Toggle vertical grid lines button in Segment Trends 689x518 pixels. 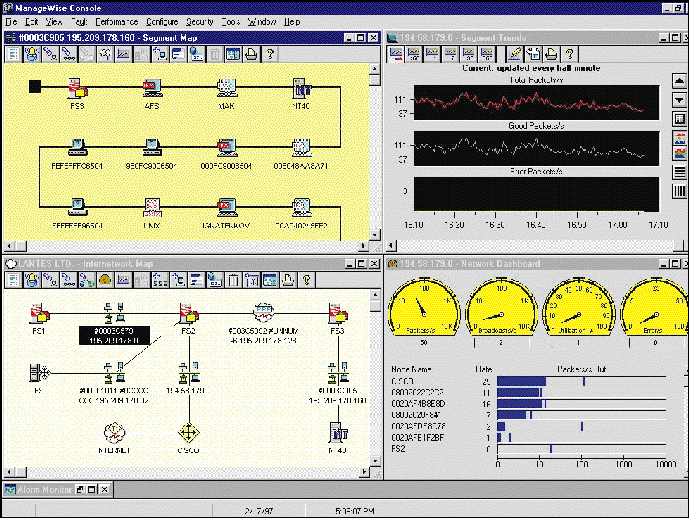[679, 191]
